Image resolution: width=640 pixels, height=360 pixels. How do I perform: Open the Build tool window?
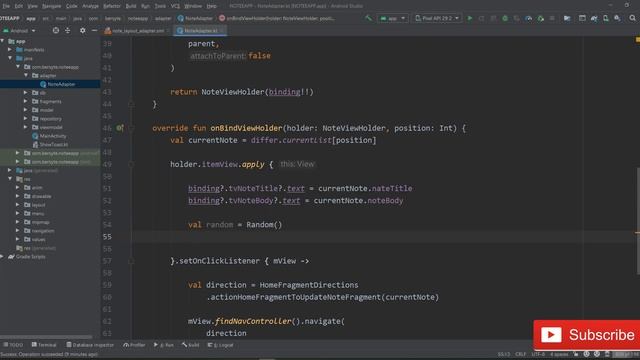coord(191,345)
